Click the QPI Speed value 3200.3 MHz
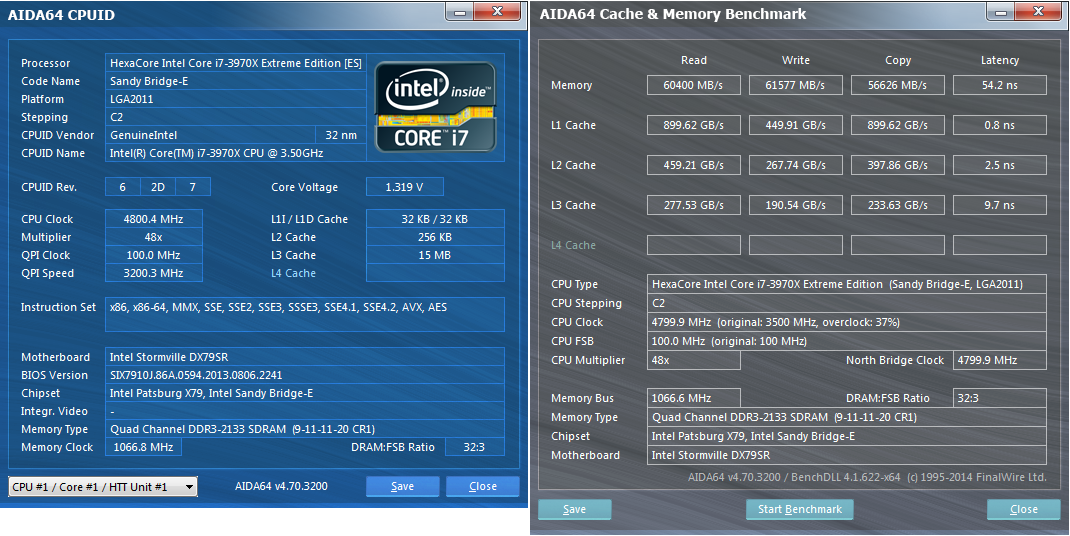The image size is (1070, 536). pyautogui.click(x=154, y=273)
